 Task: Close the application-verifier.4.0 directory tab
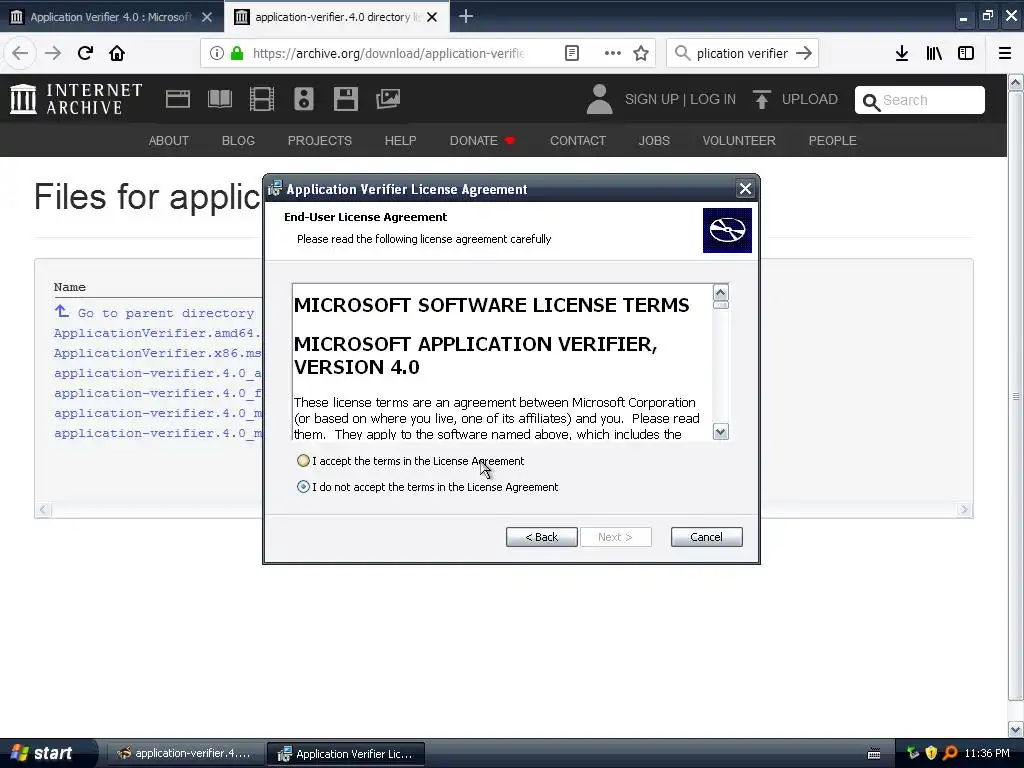(x=432, y=17)
